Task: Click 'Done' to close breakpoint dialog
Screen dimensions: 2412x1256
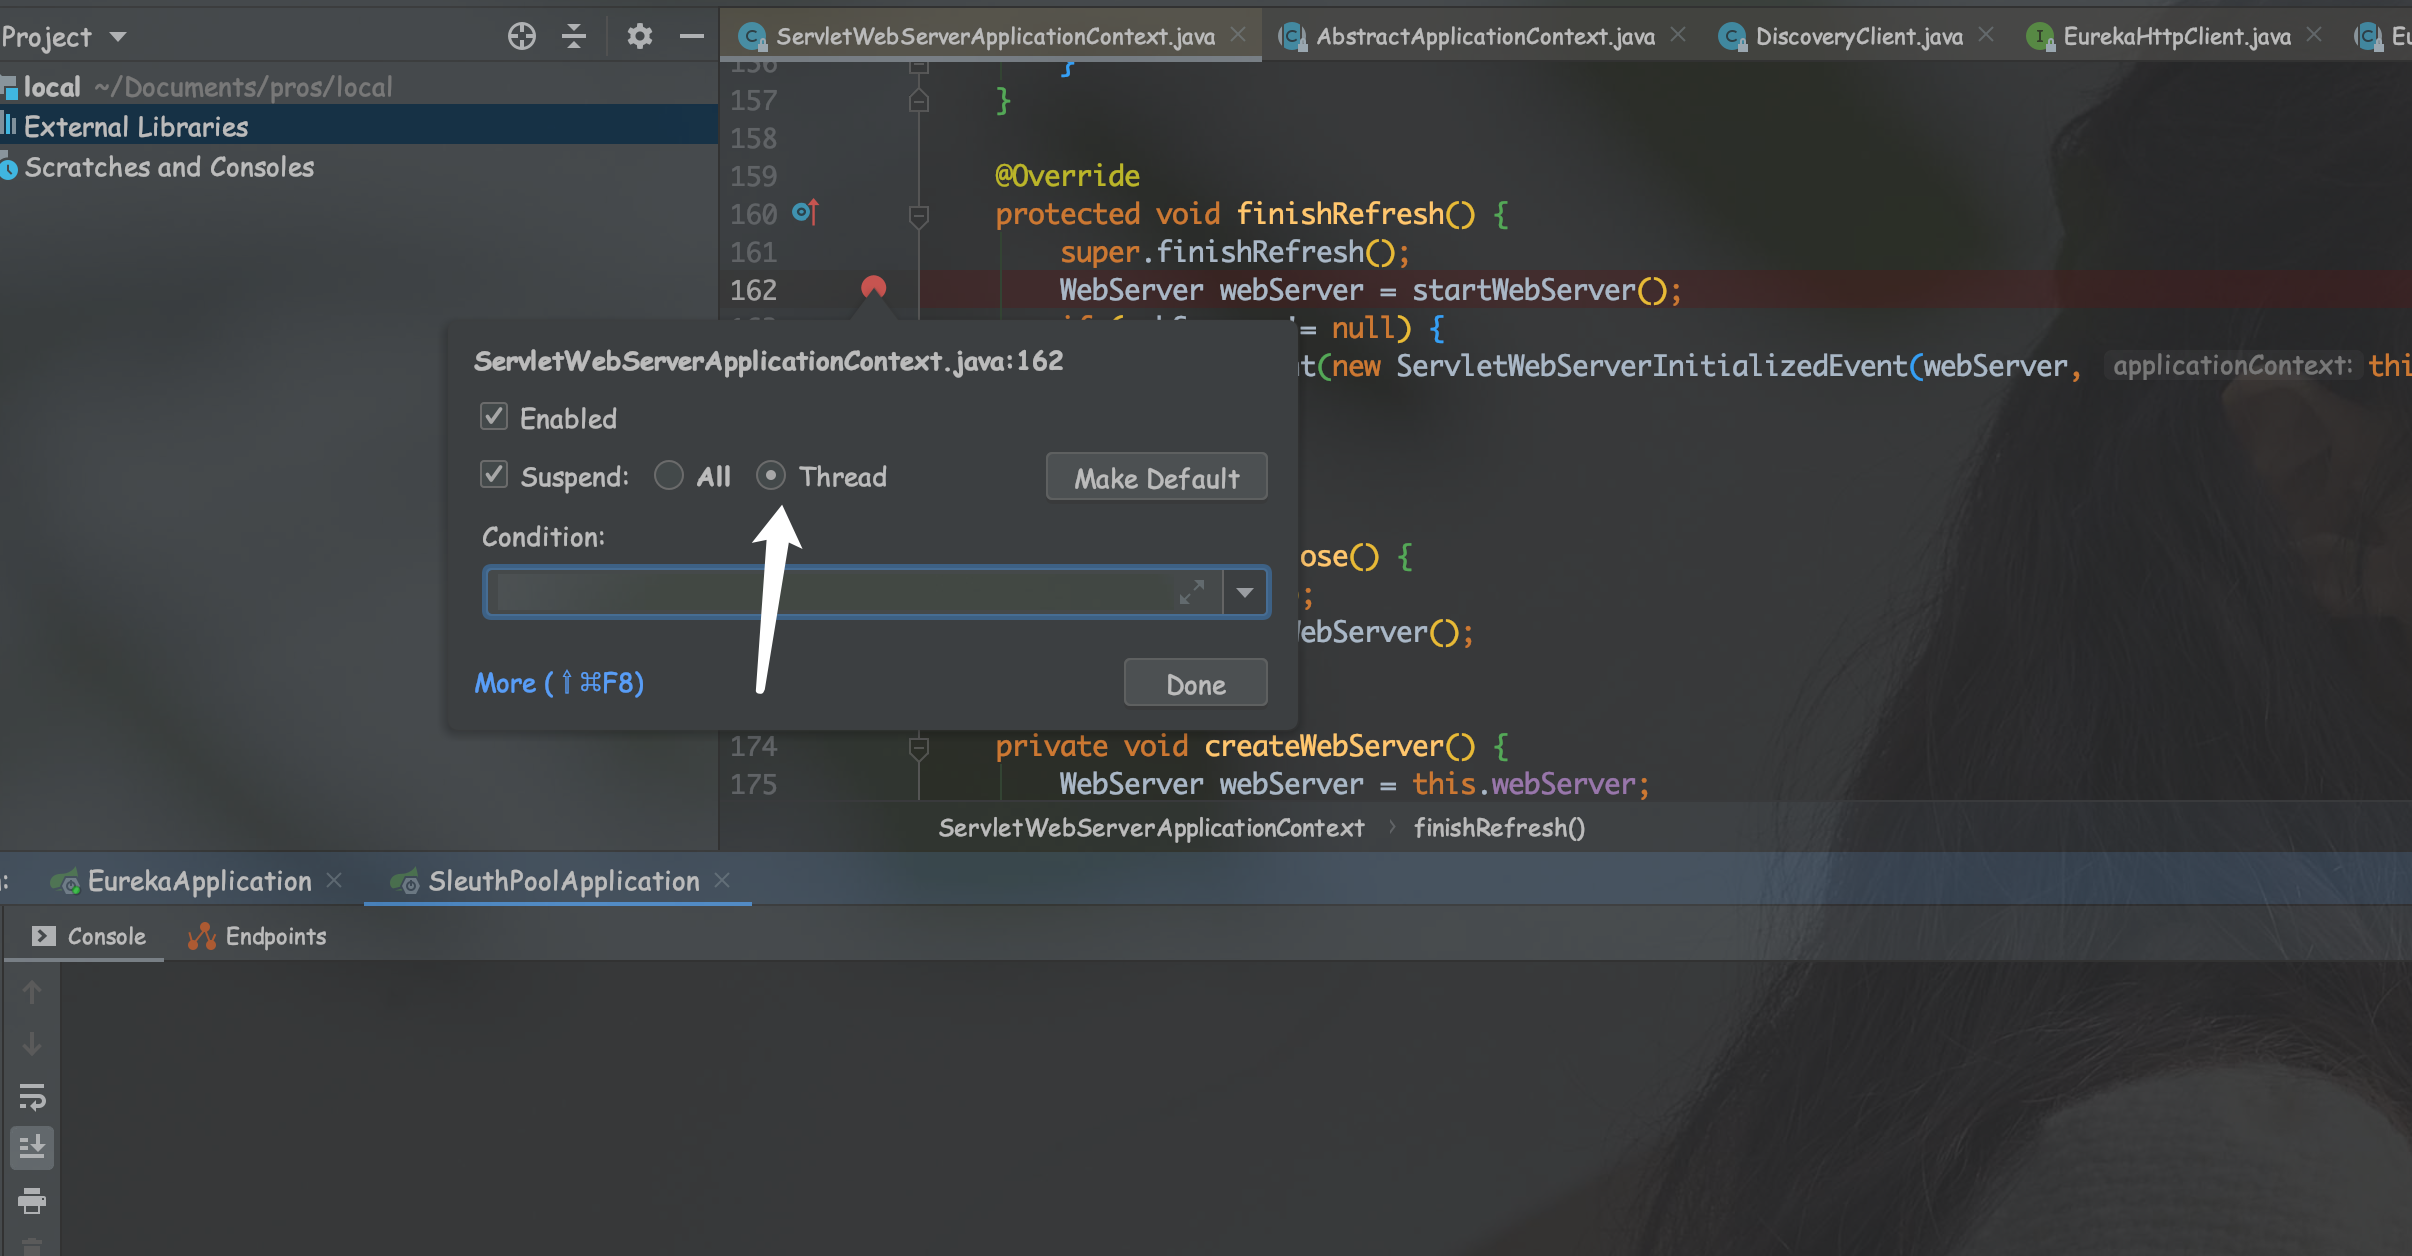Action: click(1194, 682)
